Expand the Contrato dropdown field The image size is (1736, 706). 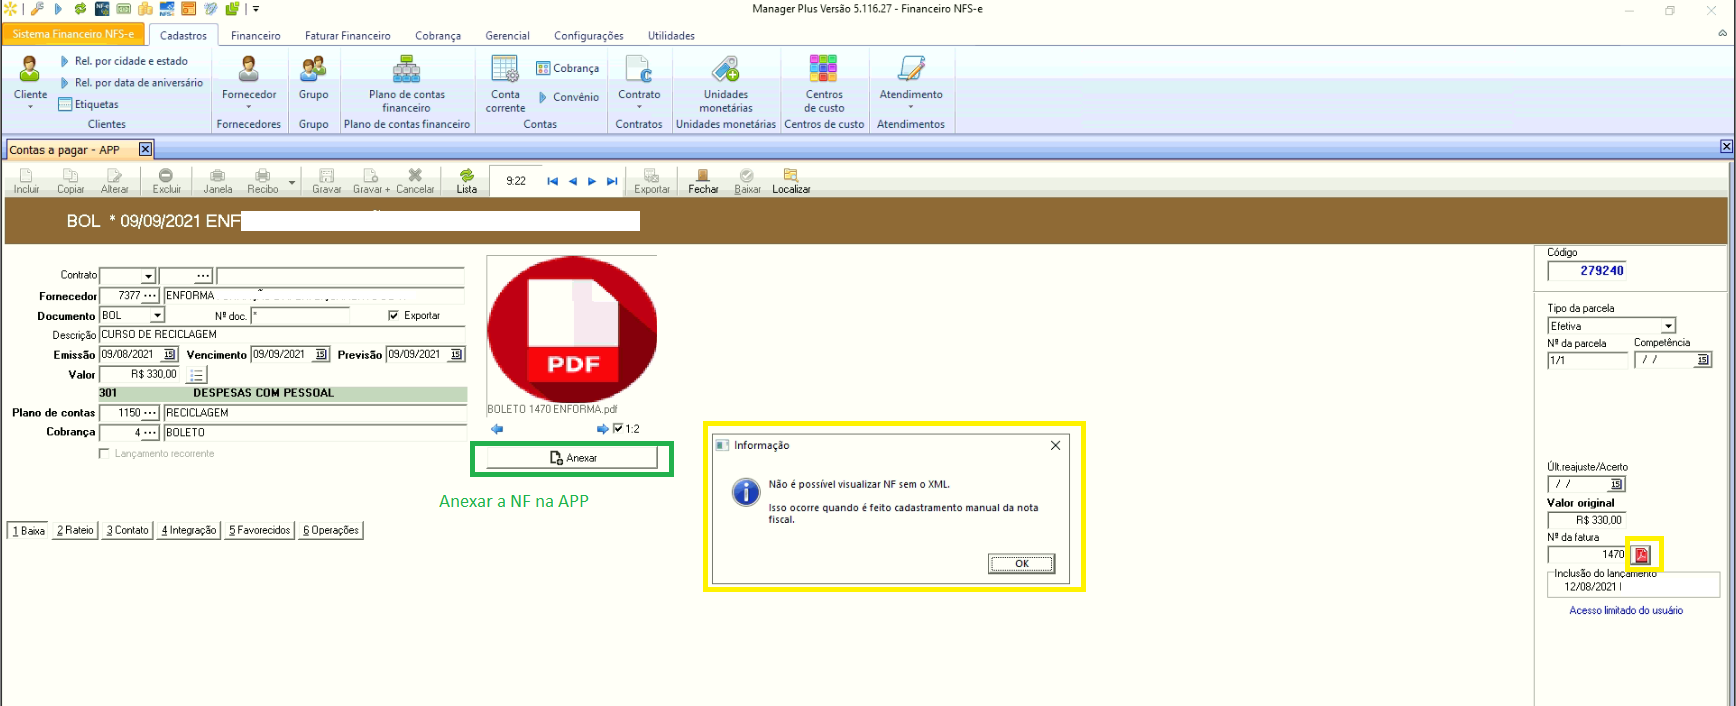(148, 276)
